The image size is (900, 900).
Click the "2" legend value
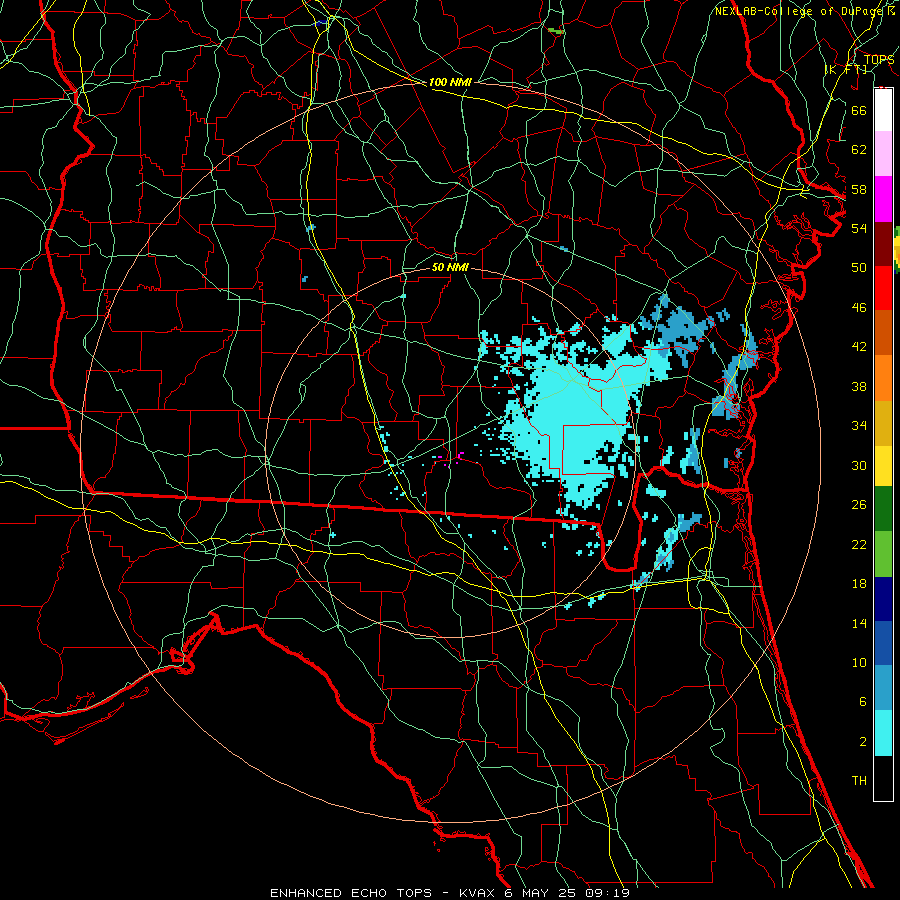point(862,742)
